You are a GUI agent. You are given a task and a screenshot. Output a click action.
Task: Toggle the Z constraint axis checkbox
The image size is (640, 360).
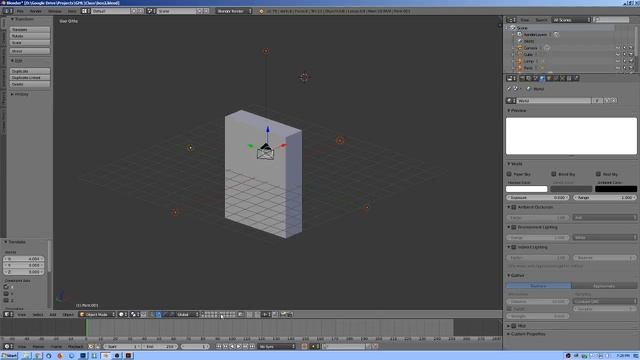pyautogui.click(x=6, y=300)
